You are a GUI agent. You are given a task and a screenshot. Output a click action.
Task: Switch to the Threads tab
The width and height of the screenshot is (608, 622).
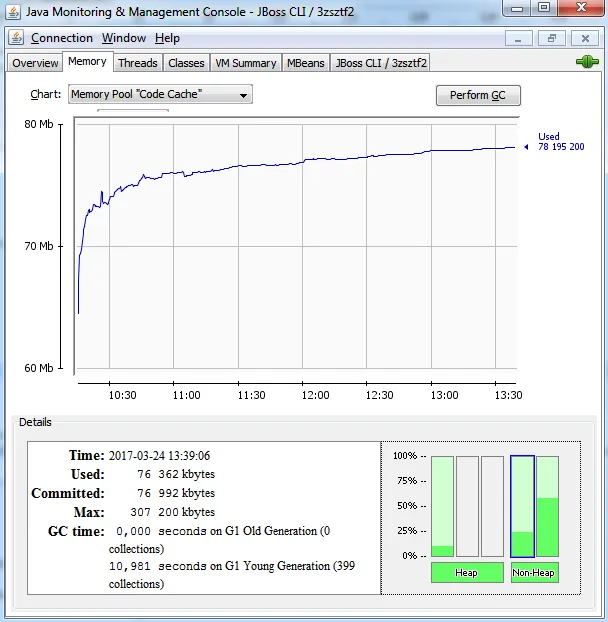138,63
